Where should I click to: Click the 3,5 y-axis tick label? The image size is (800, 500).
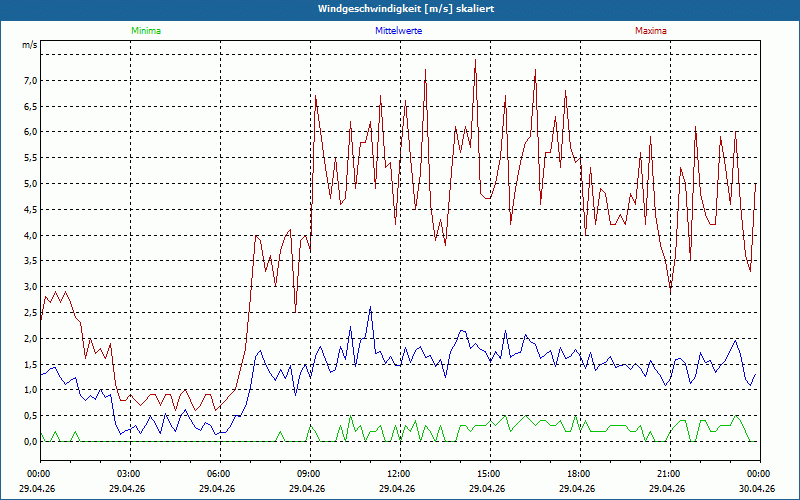31,261
